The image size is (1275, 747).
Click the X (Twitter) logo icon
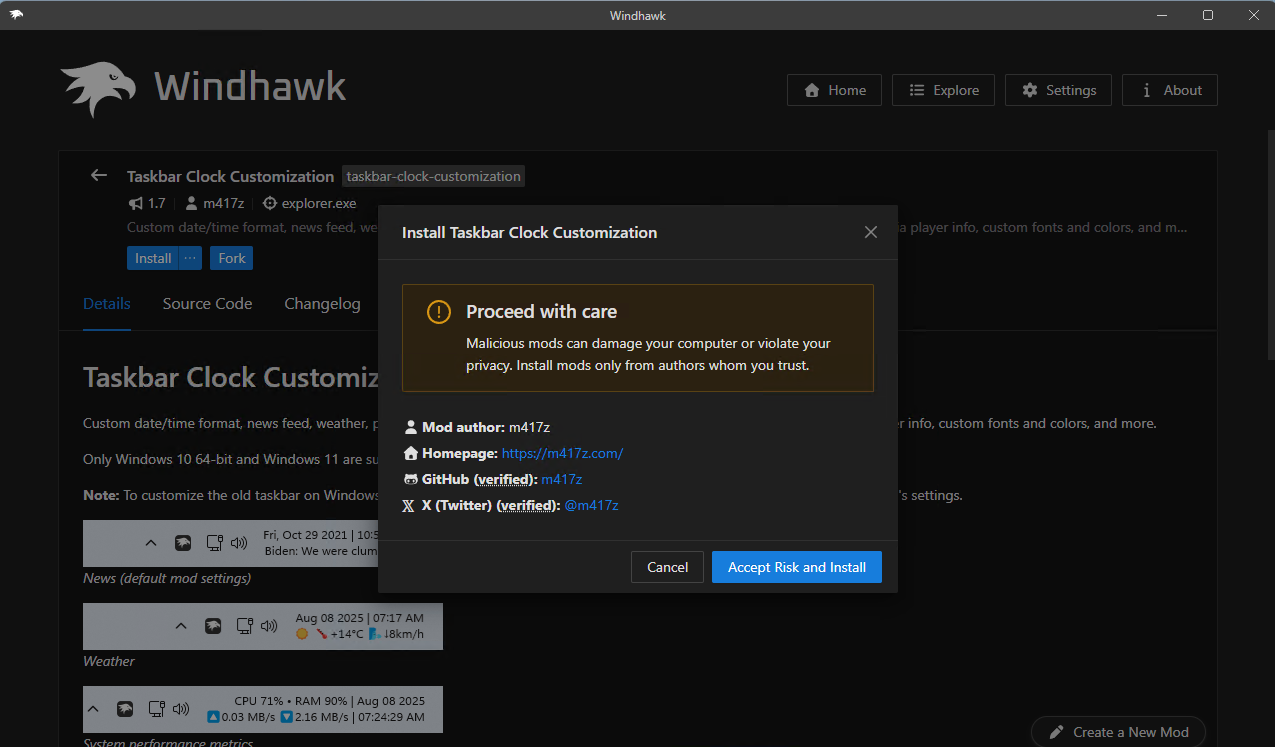coord(408,506)
